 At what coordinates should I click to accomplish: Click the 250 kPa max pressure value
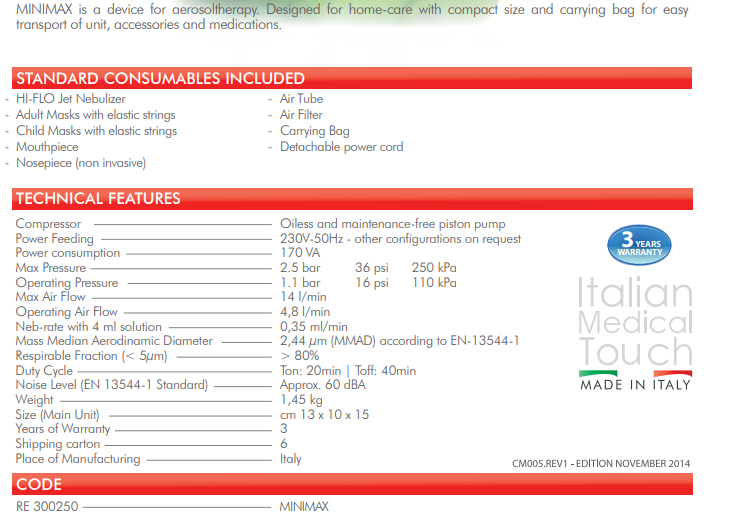(434, 268)
